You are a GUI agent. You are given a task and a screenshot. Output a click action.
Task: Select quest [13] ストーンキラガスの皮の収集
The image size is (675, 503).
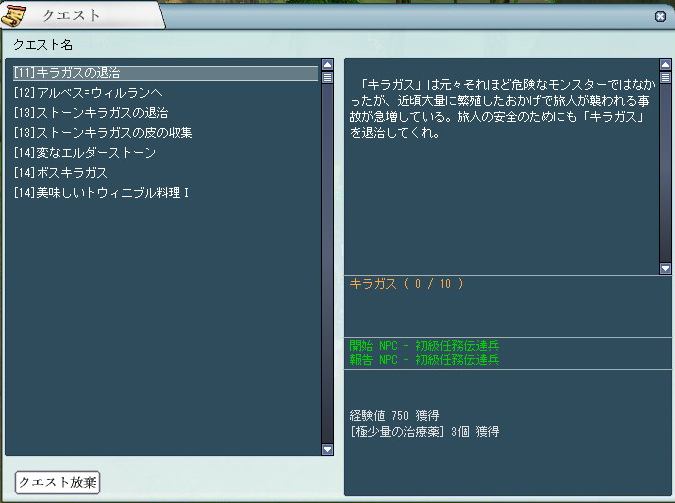(103, 133)
